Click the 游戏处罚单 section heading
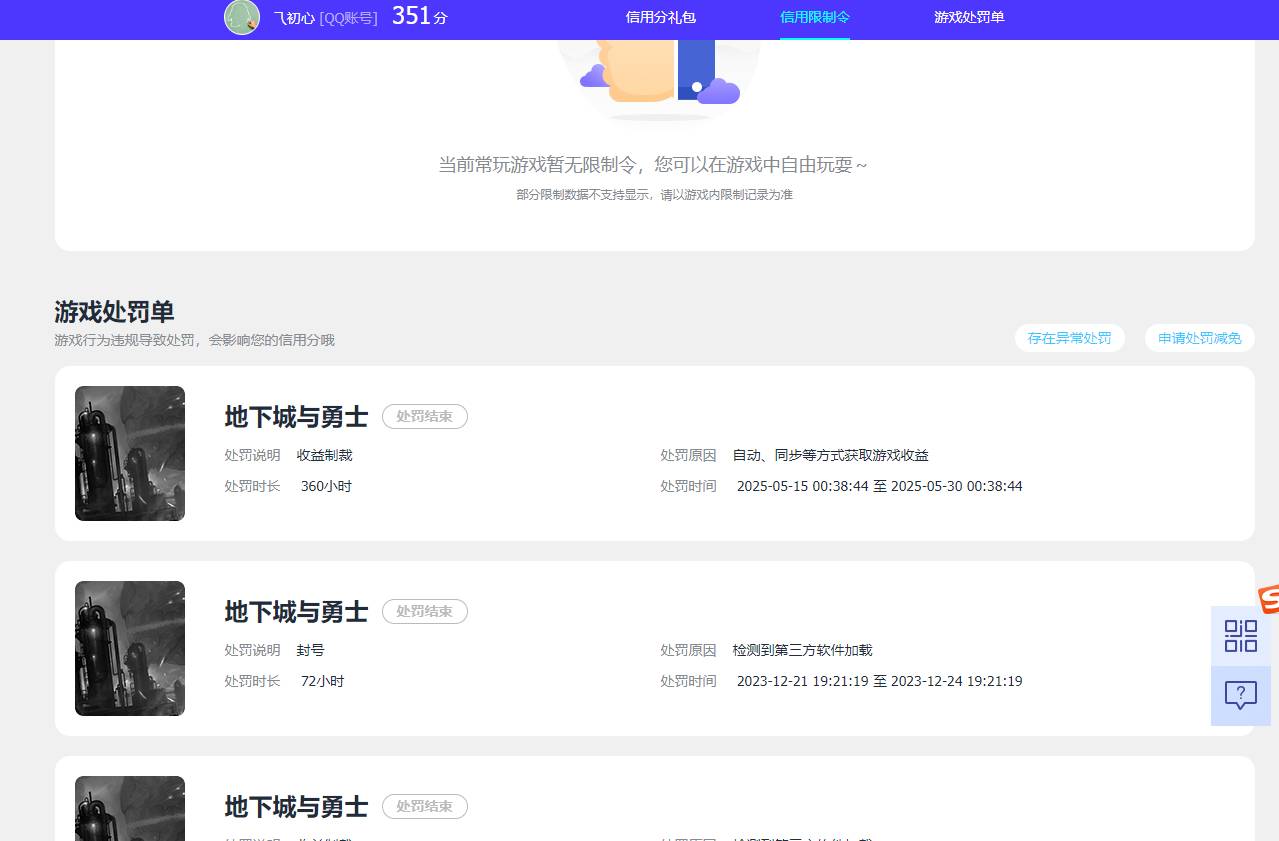The width and height of the screenshot is (1279, 841). [113, 312]
